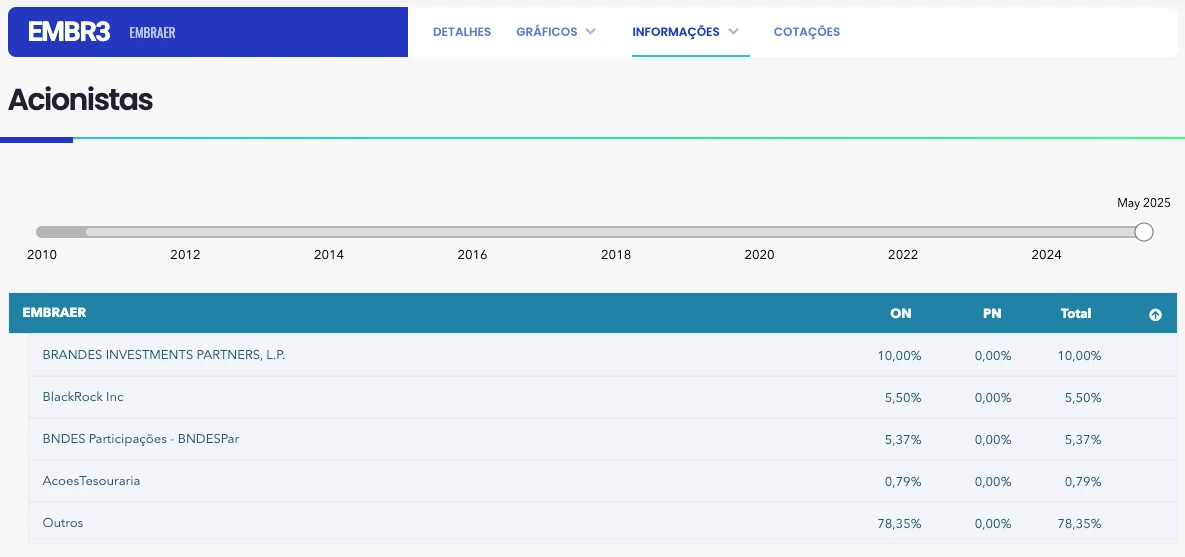1185x557 pixels.
Task: Click the EMBRAER company name in the header
Action: point(152,32)
